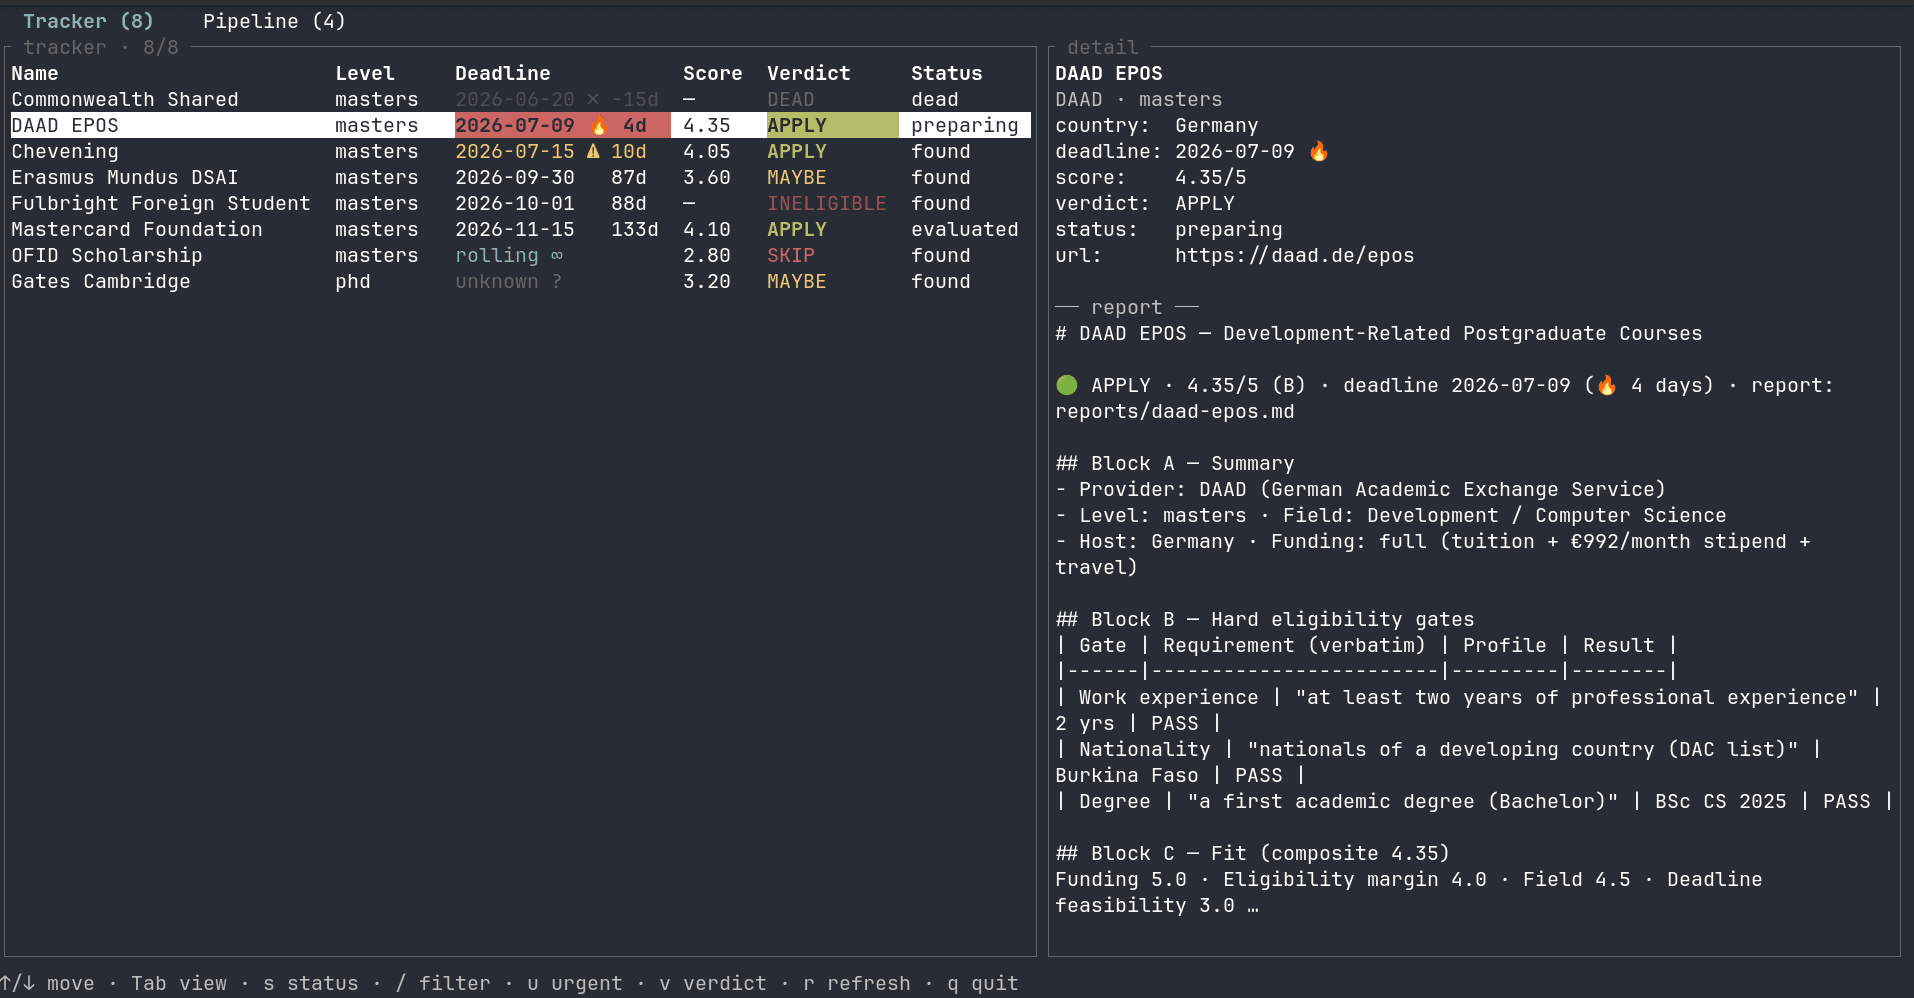
Task: Click the X mark in the Commonwealth Shared deadline cell
Action: (593, 99)
